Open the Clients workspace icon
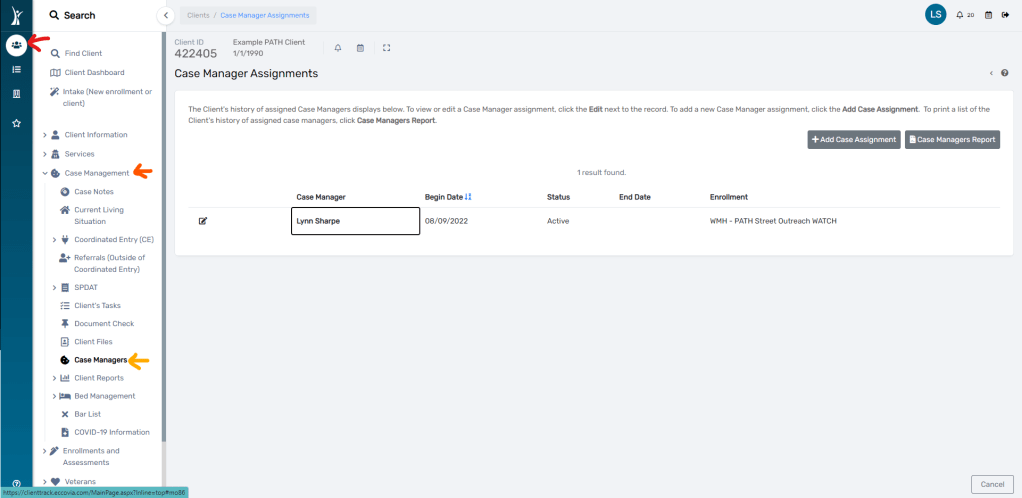1022x498 pixels. [16, 45]
